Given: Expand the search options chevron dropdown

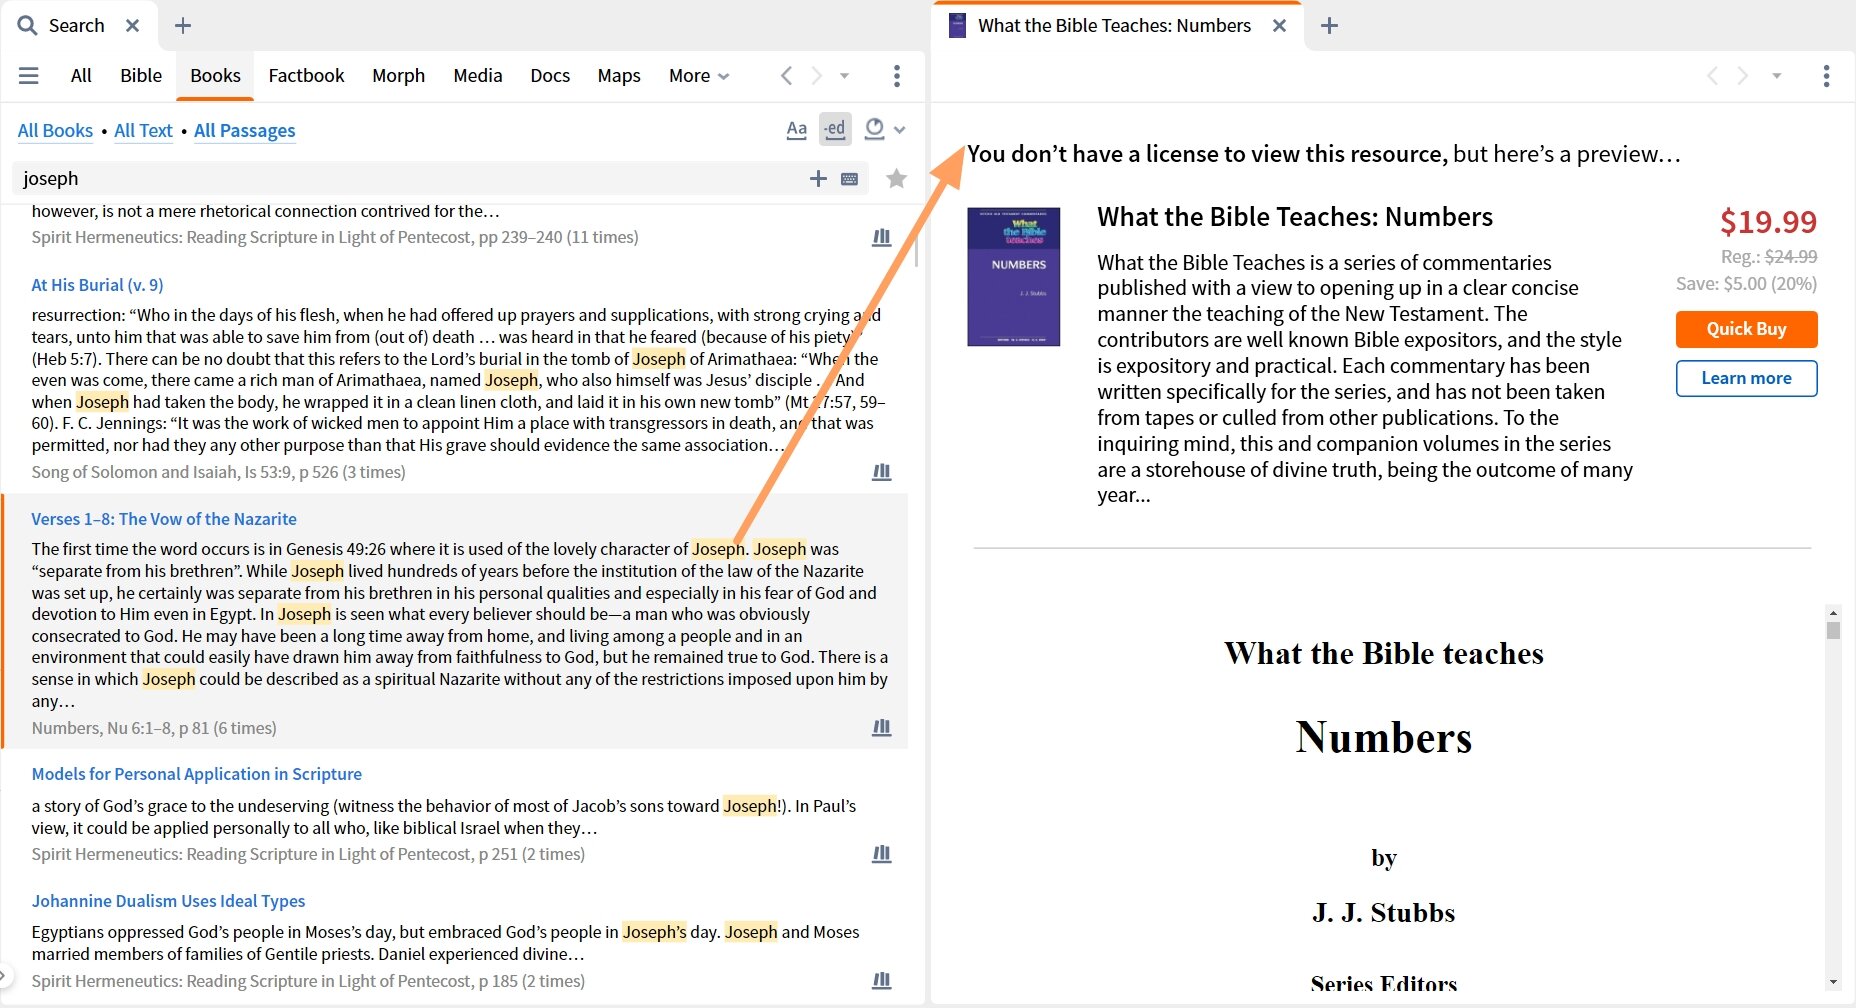Looking at the screenshot, I should pyautogui.click(x=899, y=130).
